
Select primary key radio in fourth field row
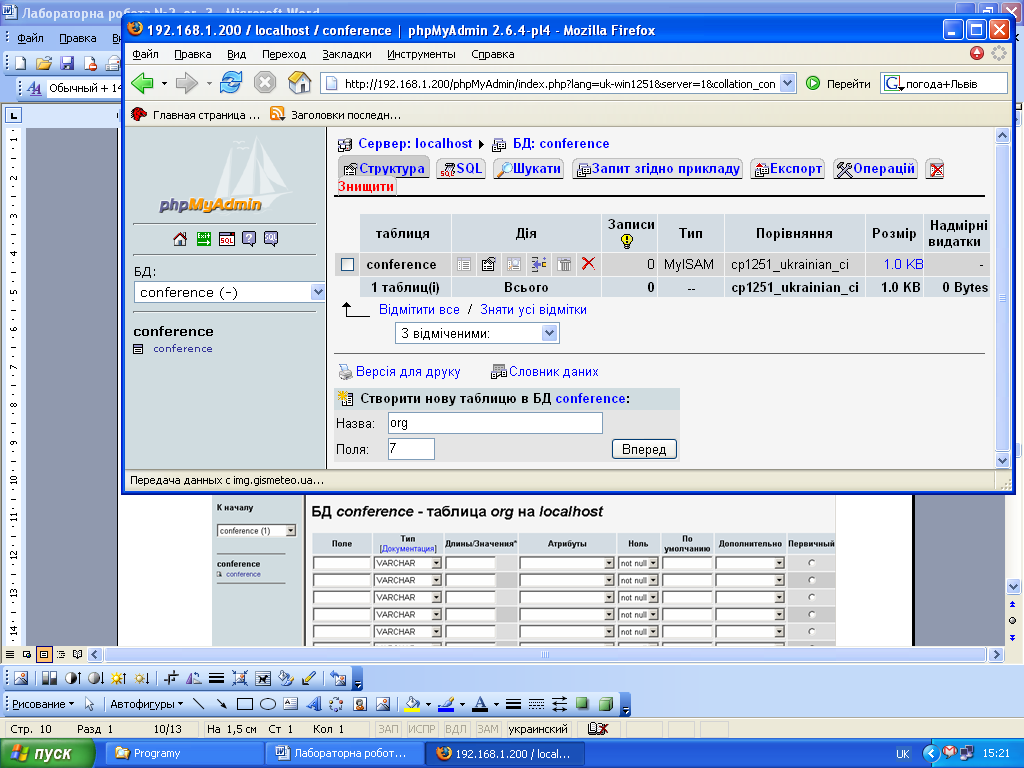tap(811, 614)
